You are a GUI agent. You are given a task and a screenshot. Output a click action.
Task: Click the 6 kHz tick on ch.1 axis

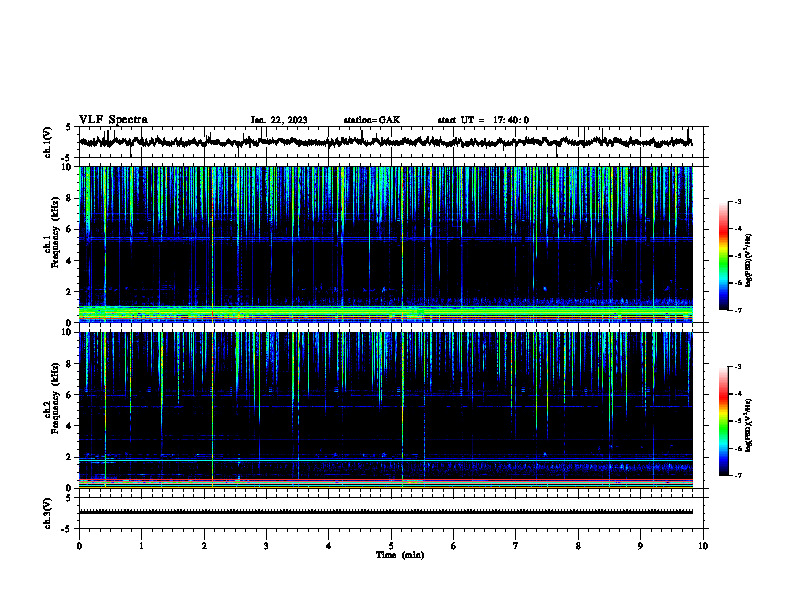[71, 229]
